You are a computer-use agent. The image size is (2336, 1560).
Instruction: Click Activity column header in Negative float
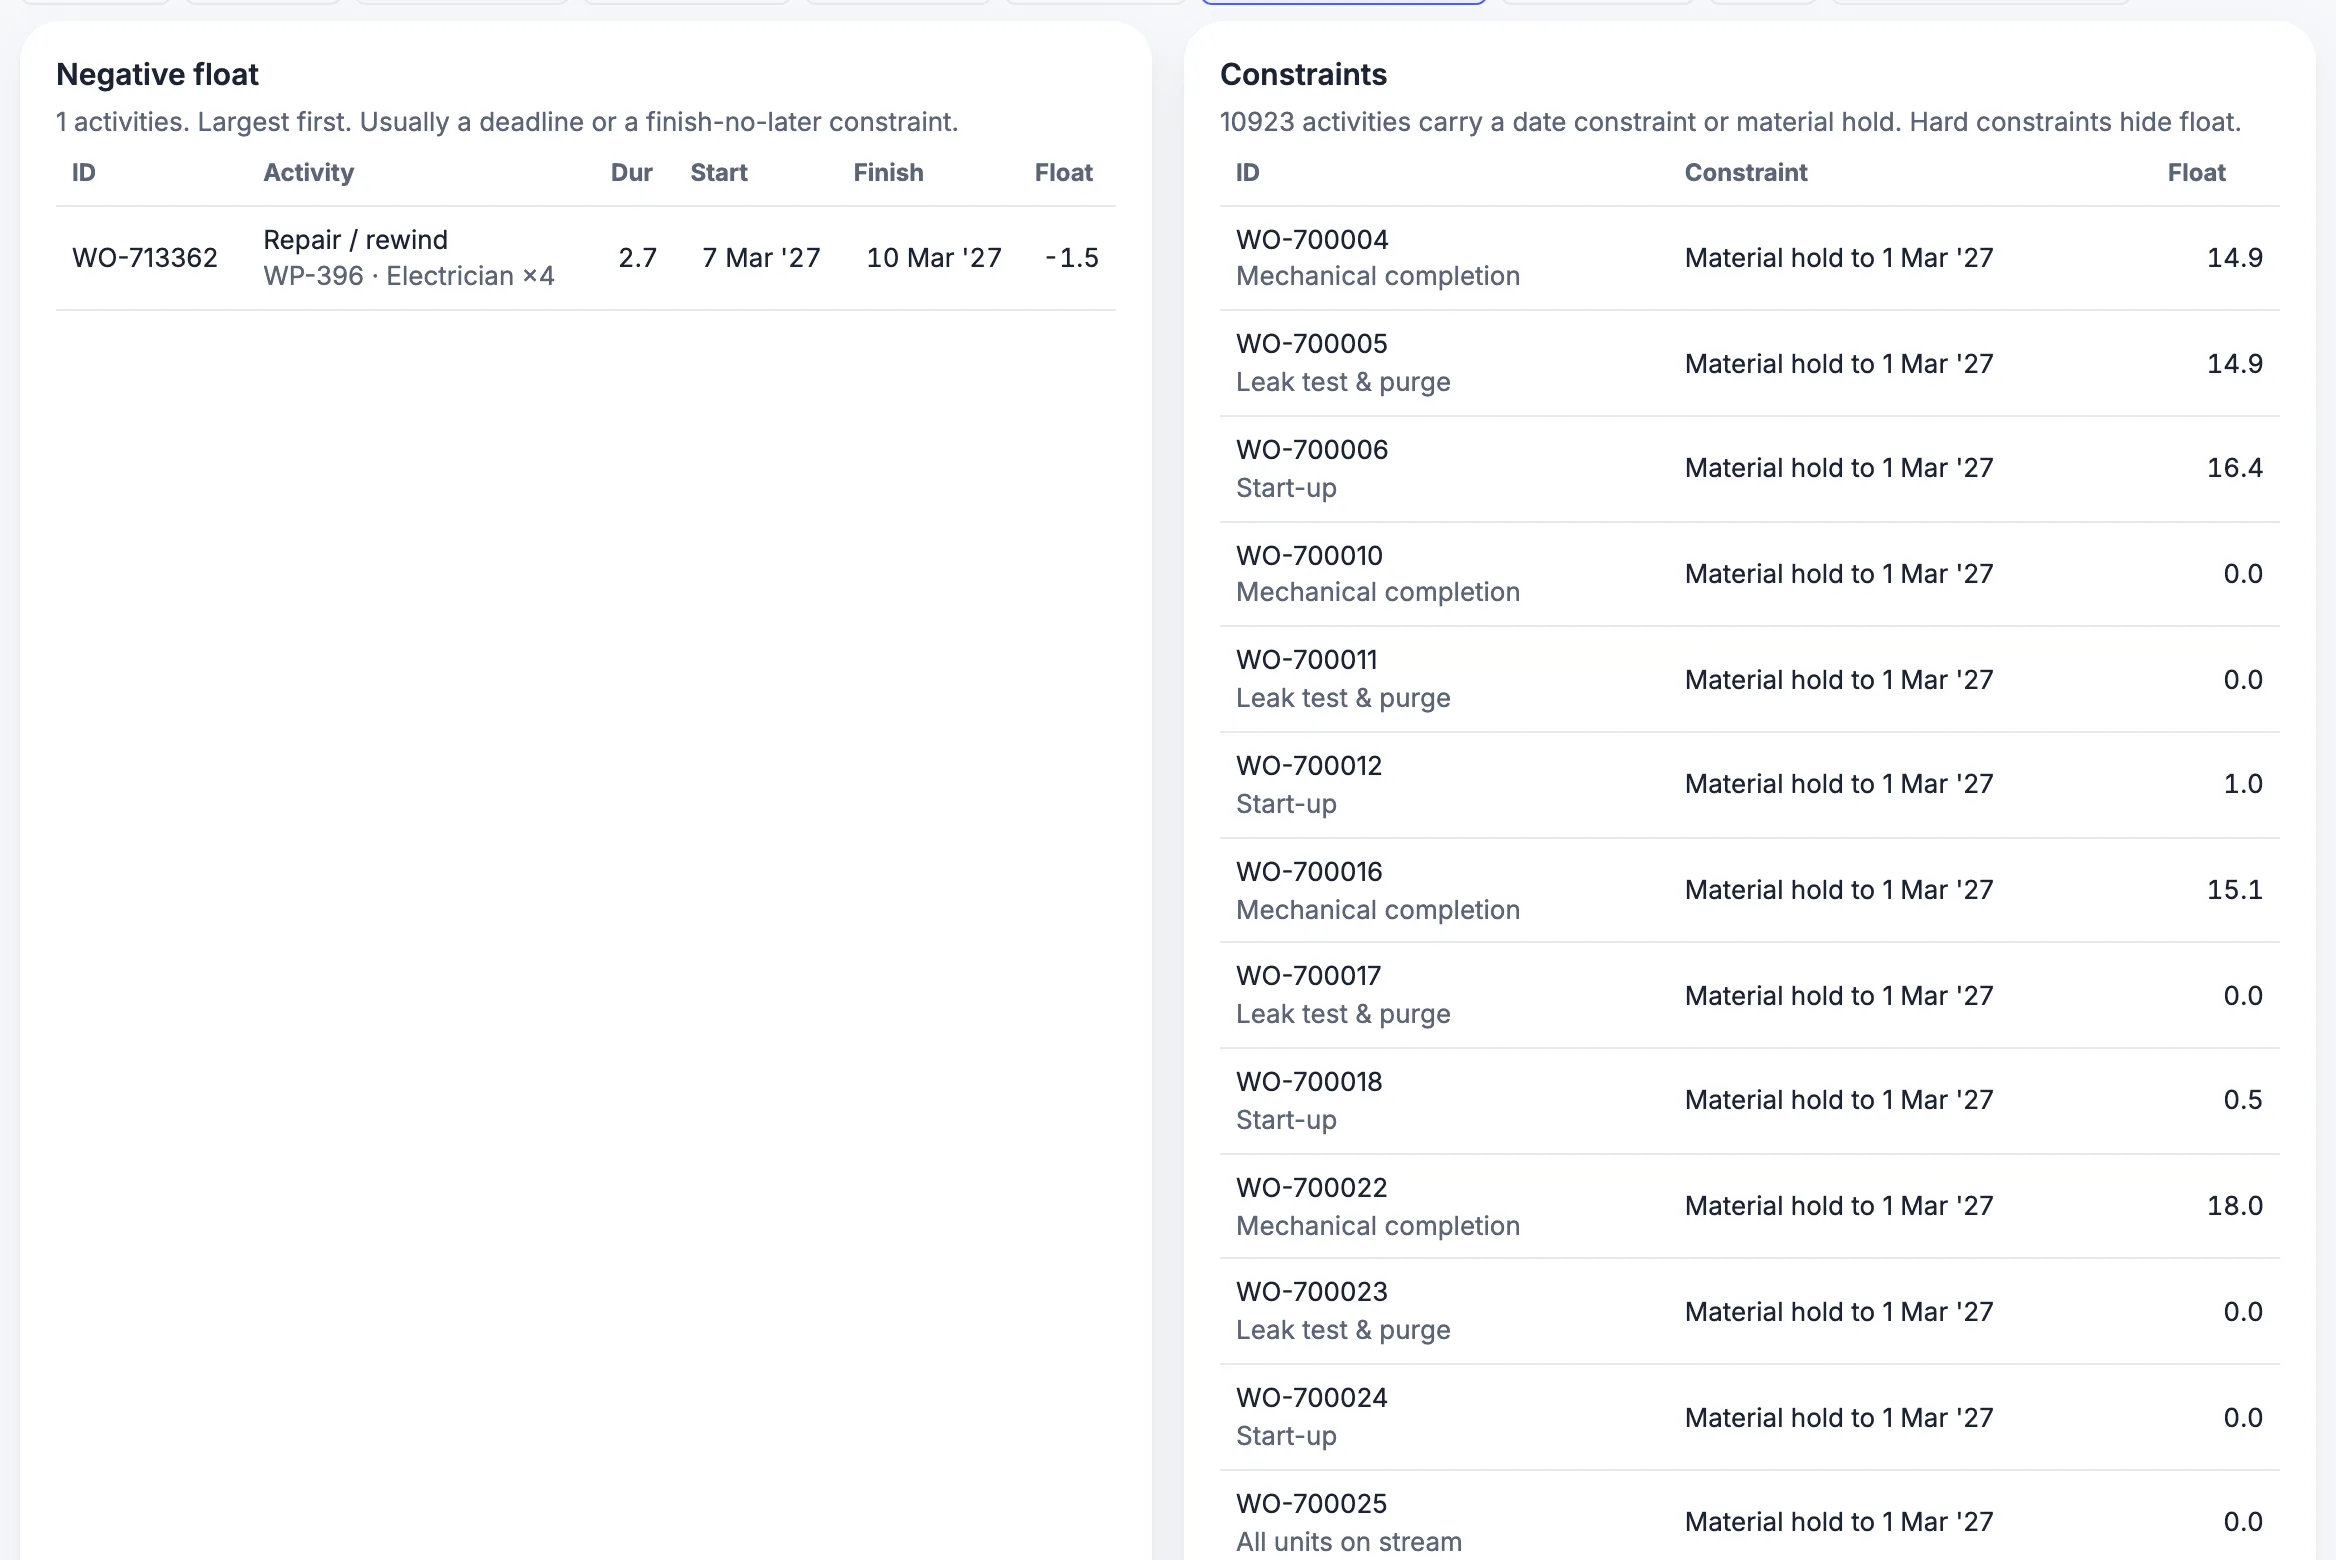tap(308, 173)
